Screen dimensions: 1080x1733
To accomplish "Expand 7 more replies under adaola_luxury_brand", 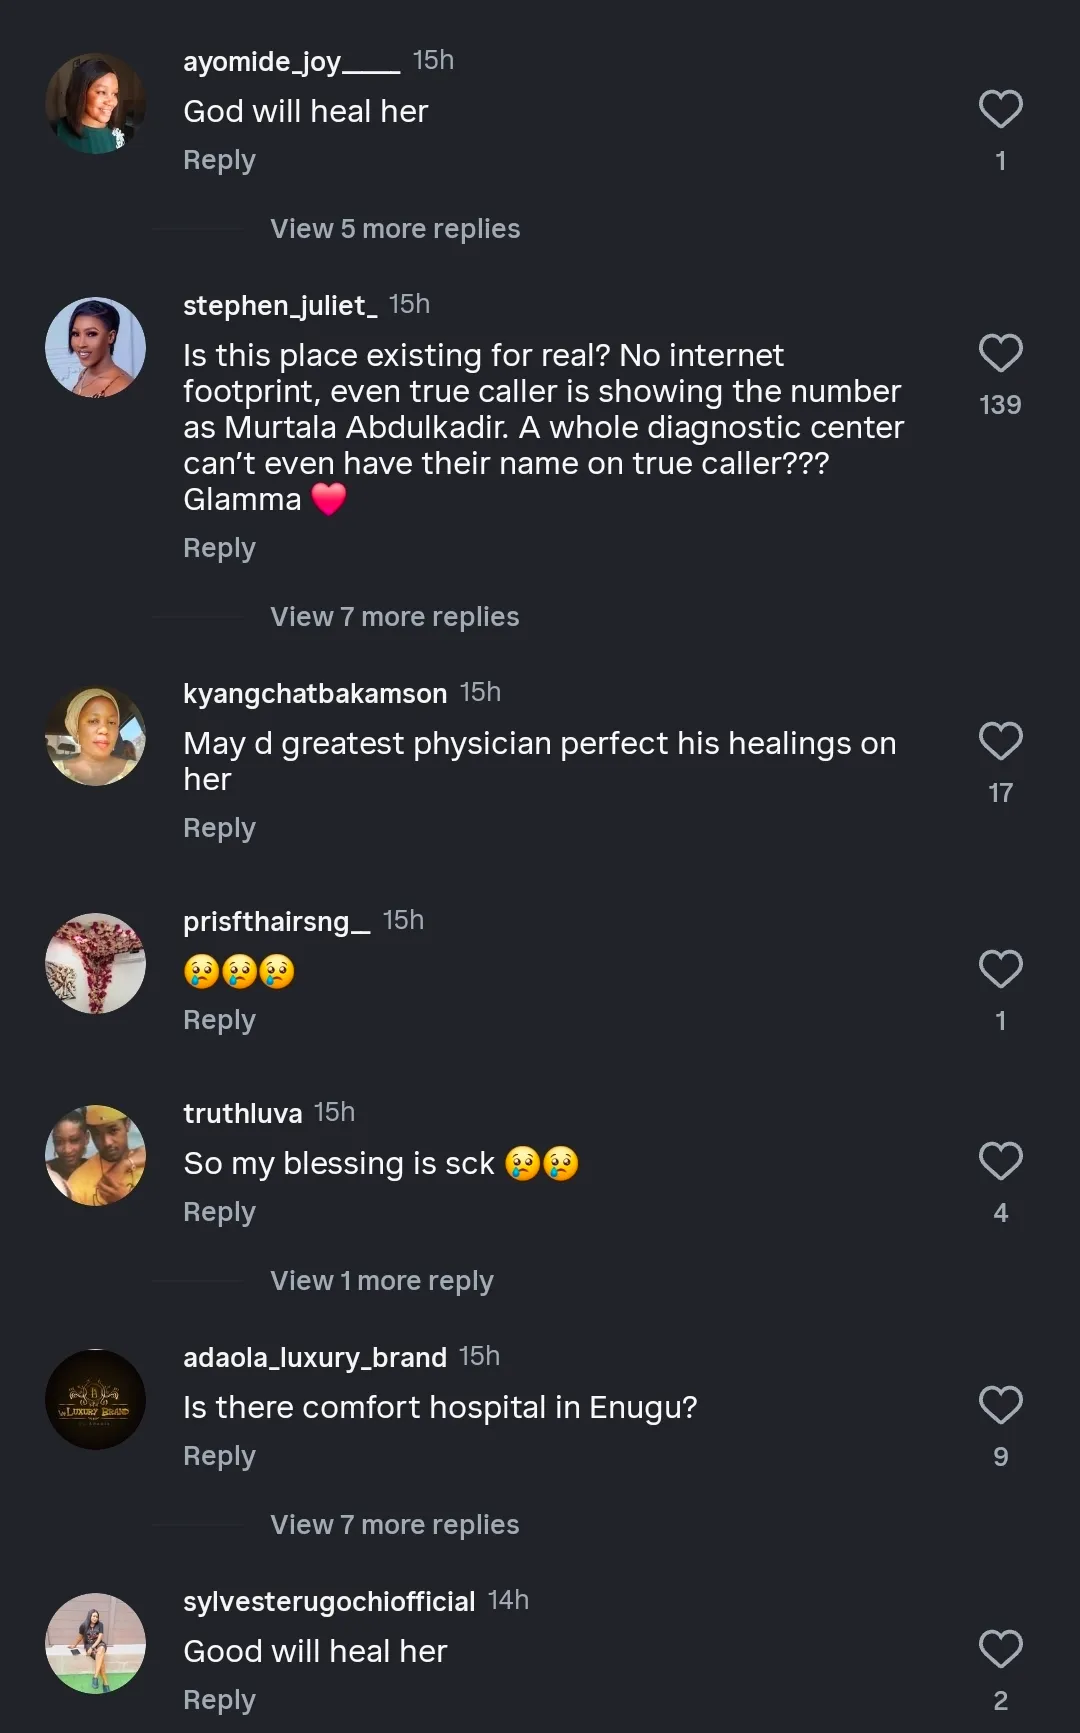I will point(395,1525).
